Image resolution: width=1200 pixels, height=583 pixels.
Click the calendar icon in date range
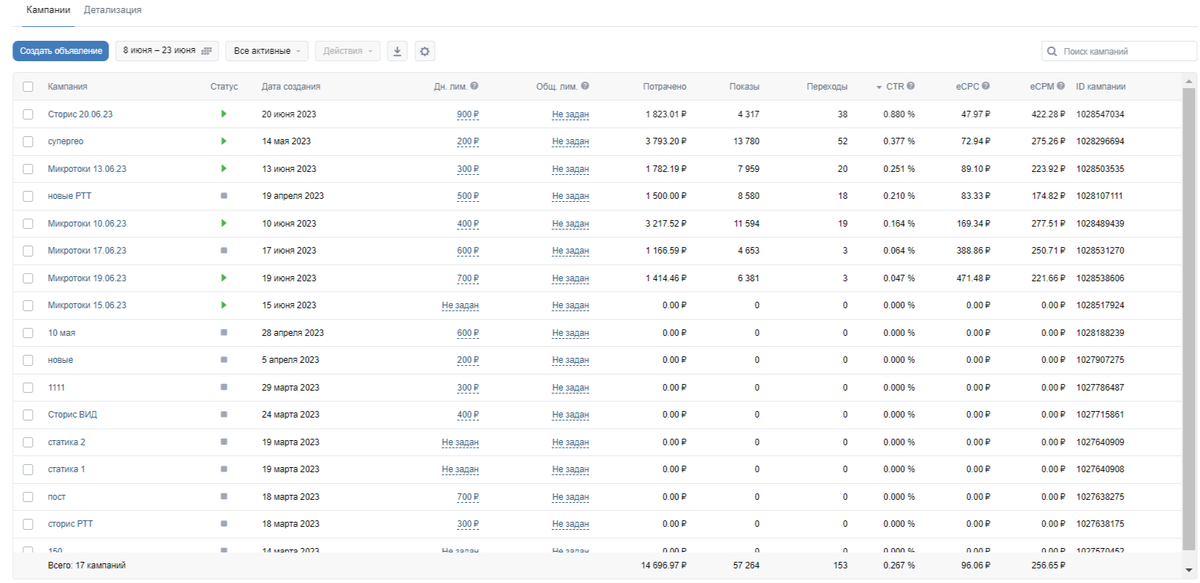click(x=207, y=51)
